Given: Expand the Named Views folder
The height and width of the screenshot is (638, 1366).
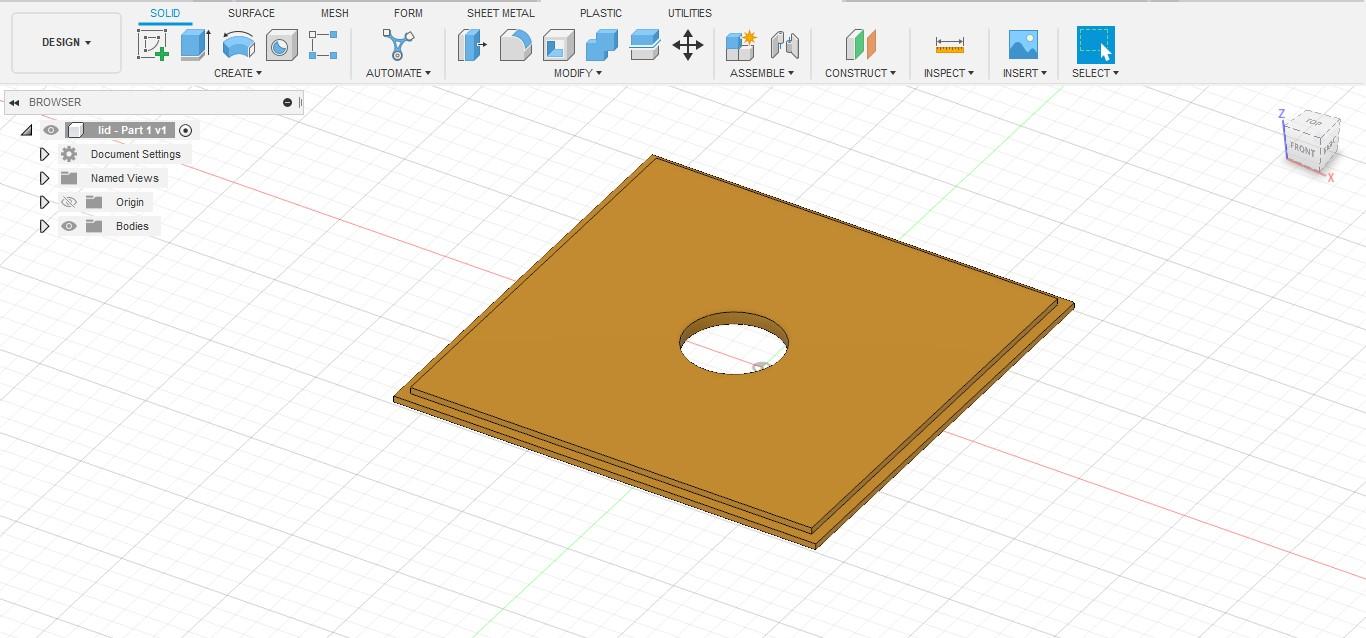Looking at the screenshot, I should 44,178.
